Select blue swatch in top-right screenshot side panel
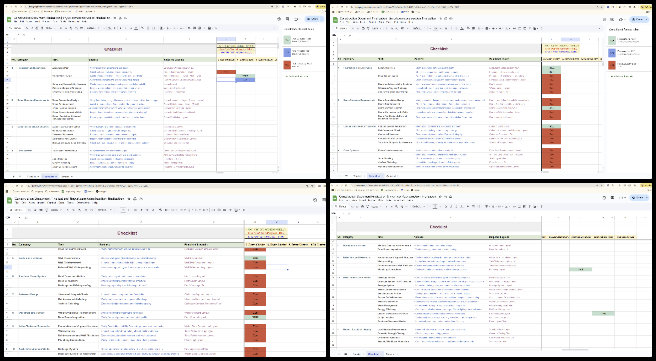656x361 pixels. tap(612, 53)
